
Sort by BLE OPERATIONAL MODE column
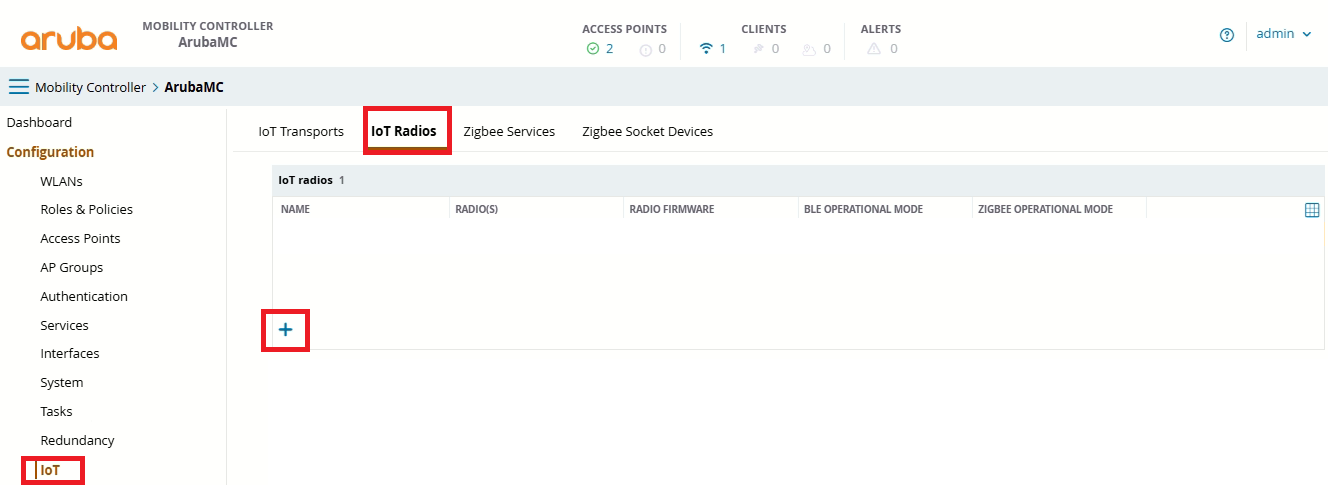863,210
